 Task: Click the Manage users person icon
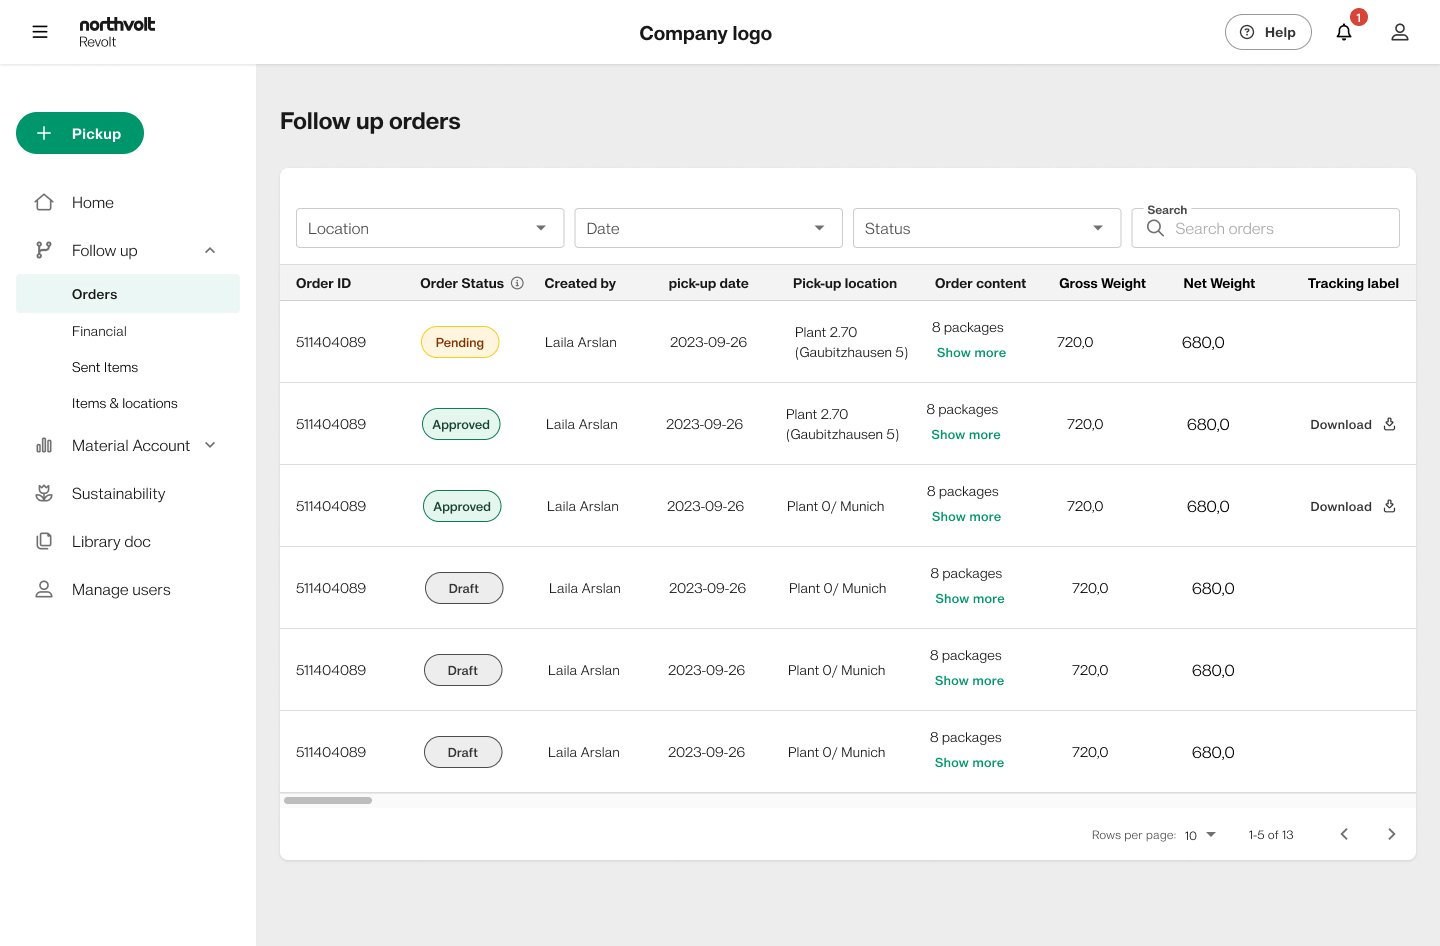44,589
